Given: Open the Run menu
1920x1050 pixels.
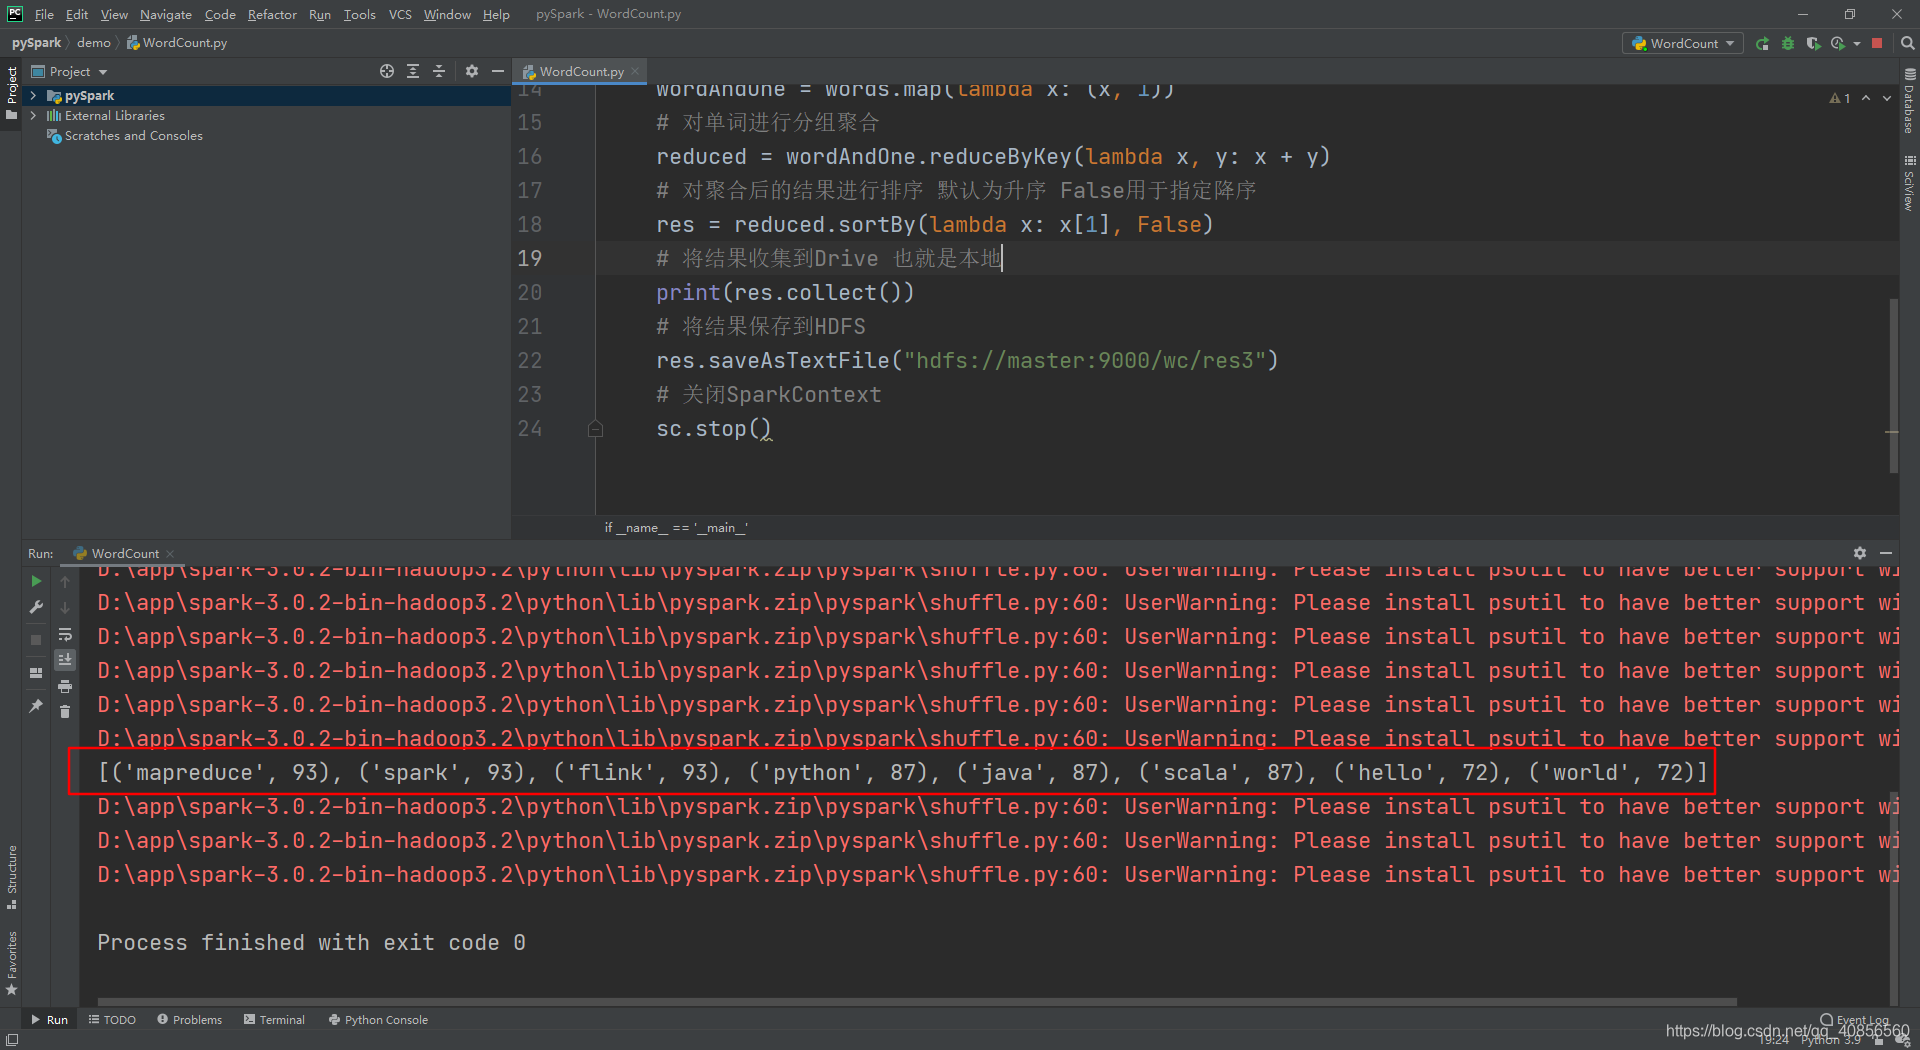Looking at the screenshot, I should 320,14.
